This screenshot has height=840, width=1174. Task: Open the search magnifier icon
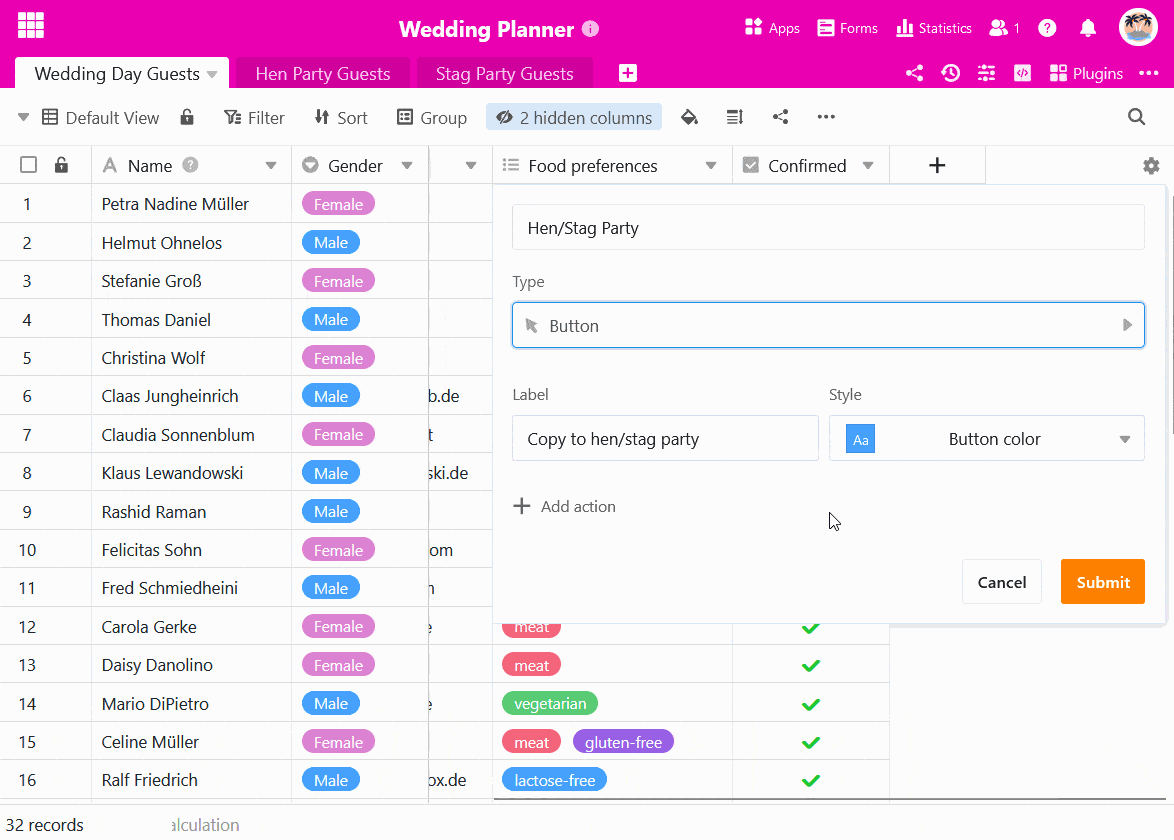(x=1136, y=117)
